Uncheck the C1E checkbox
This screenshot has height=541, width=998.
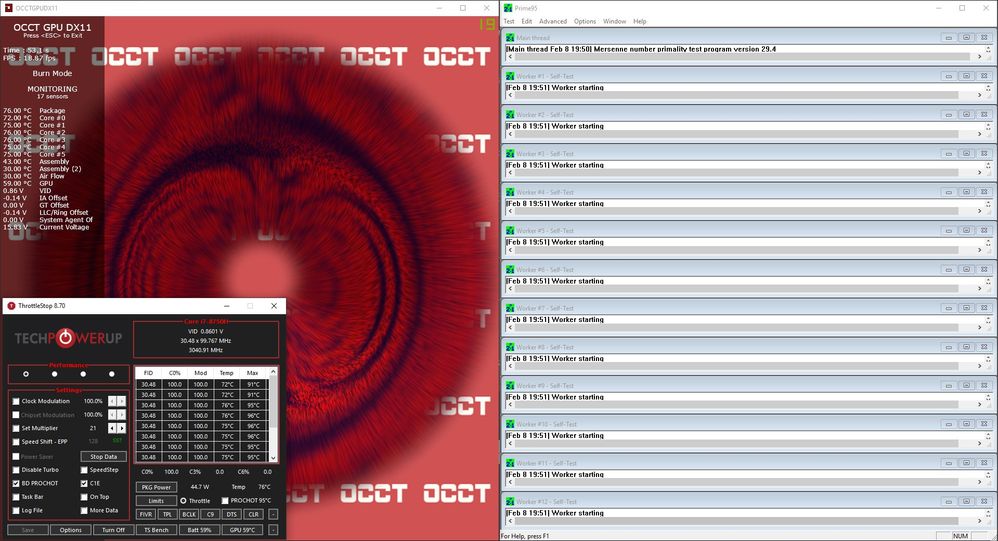[84, 484]
